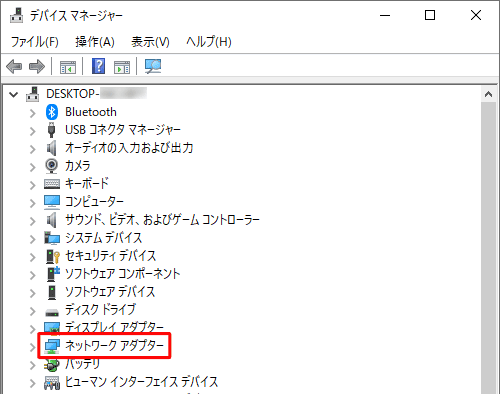Open the ヘルプ(H) menu
This screenshot has width=500, height=394.
point(209,42)
